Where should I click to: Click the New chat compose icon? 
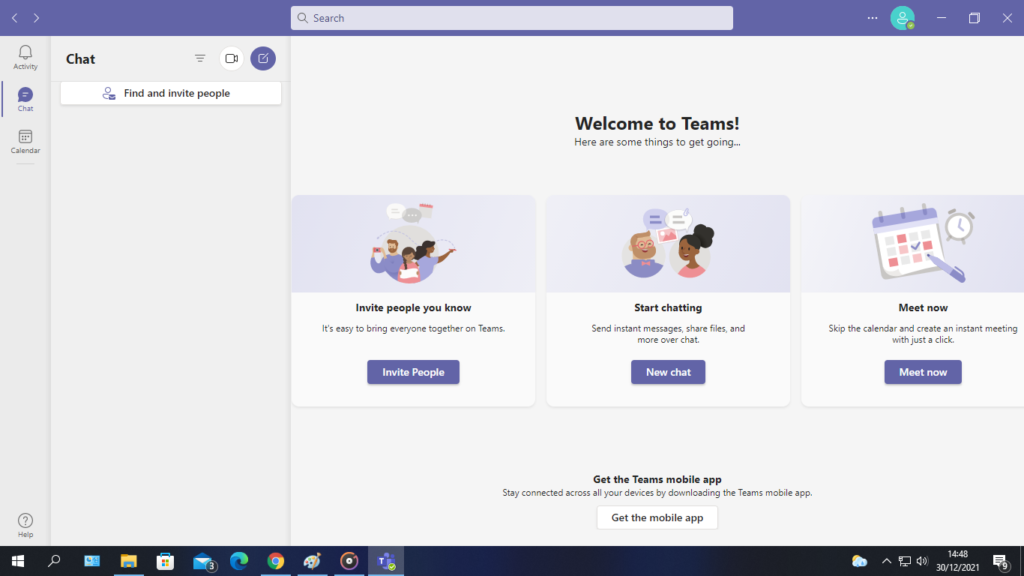[263, 59]
